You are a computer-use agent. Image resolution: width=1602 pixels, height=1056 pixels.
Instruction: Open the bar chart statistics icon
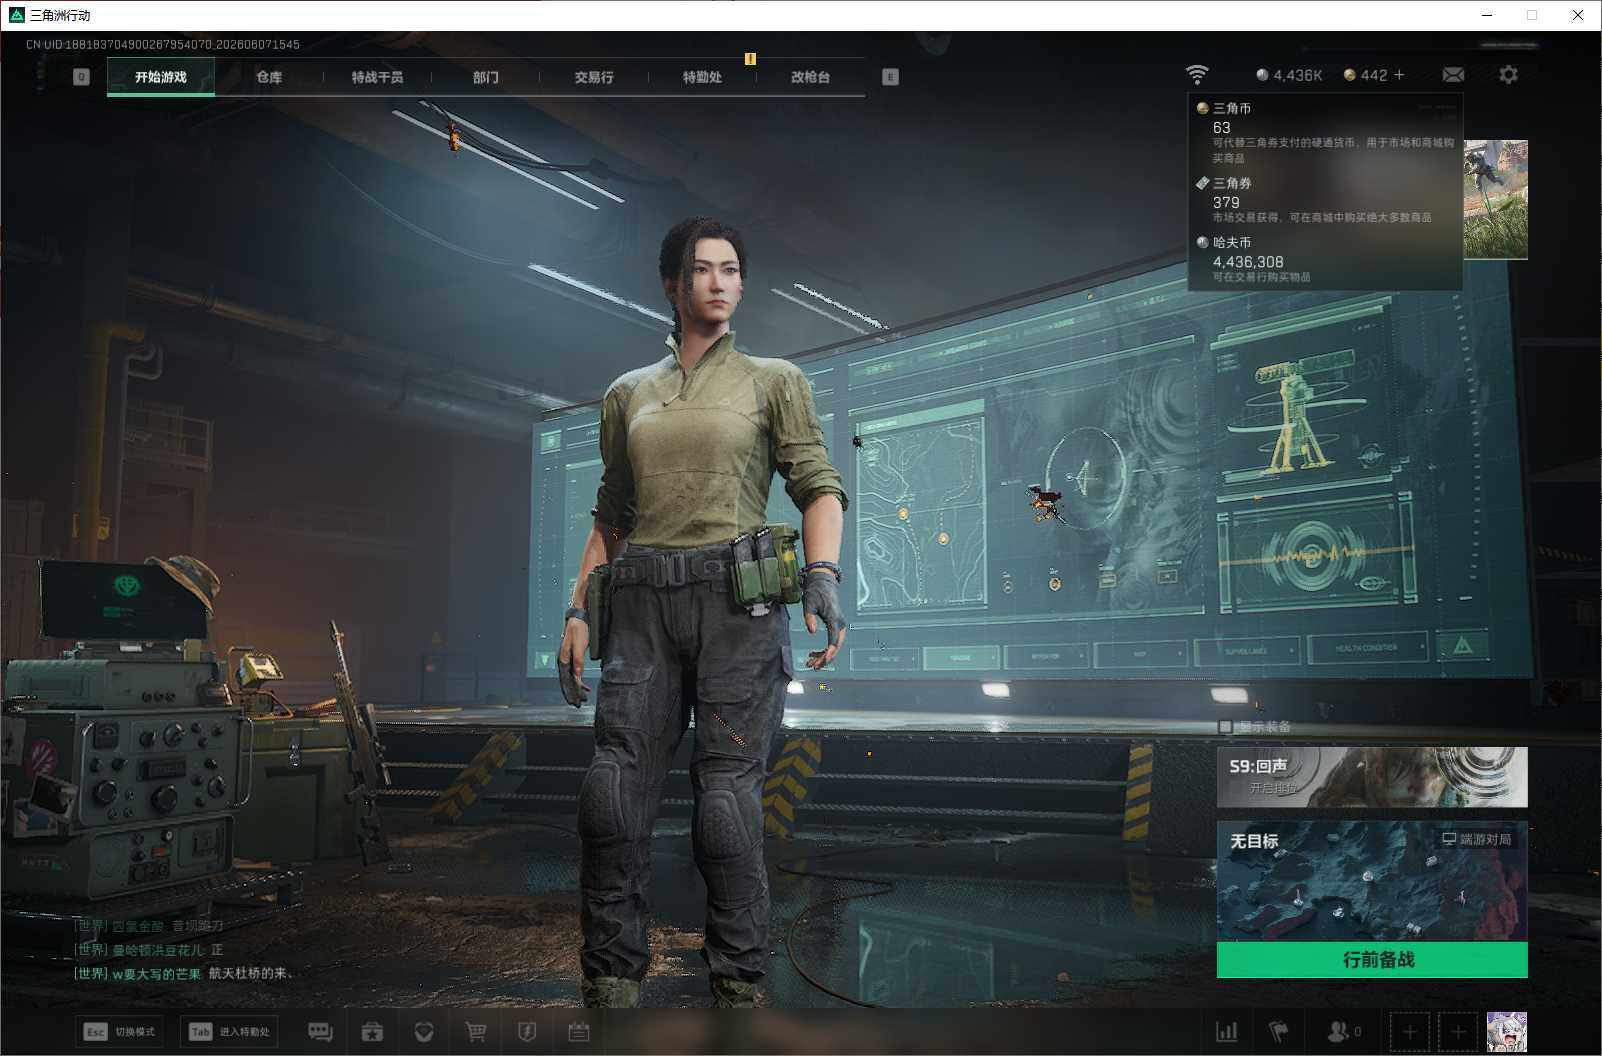pyautogui.click(x=1226, y=1031)
